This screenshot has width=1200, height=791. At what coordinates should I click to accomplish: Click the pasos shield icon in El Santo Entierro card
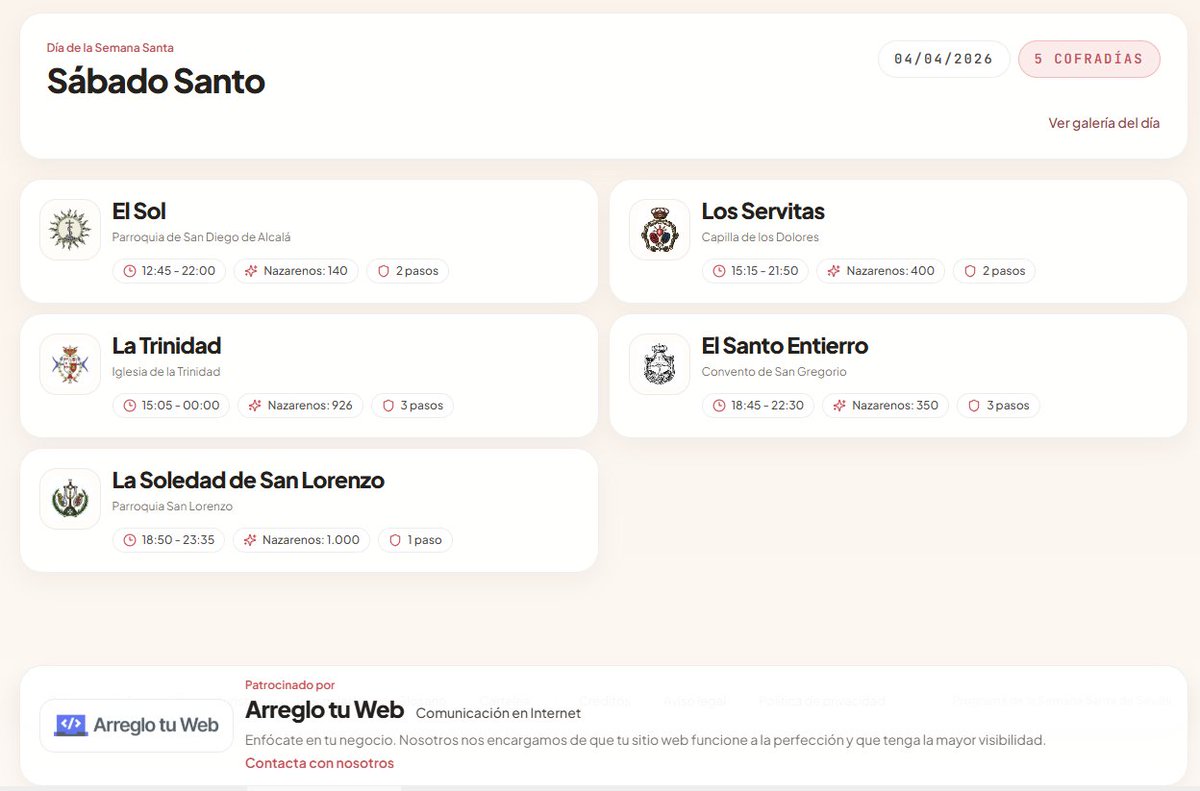click(x=974, y=406)
